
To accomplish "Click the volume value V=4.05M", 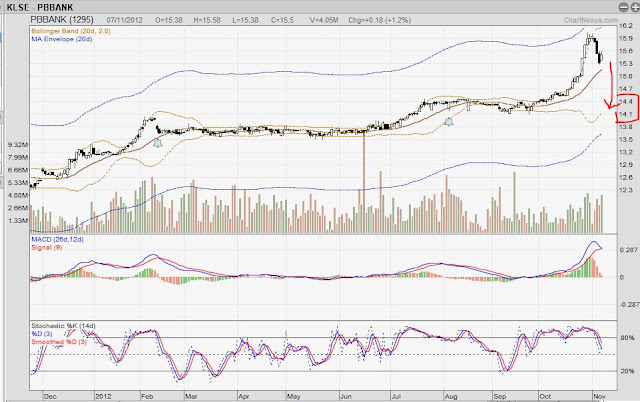I will tap(324, 20).
